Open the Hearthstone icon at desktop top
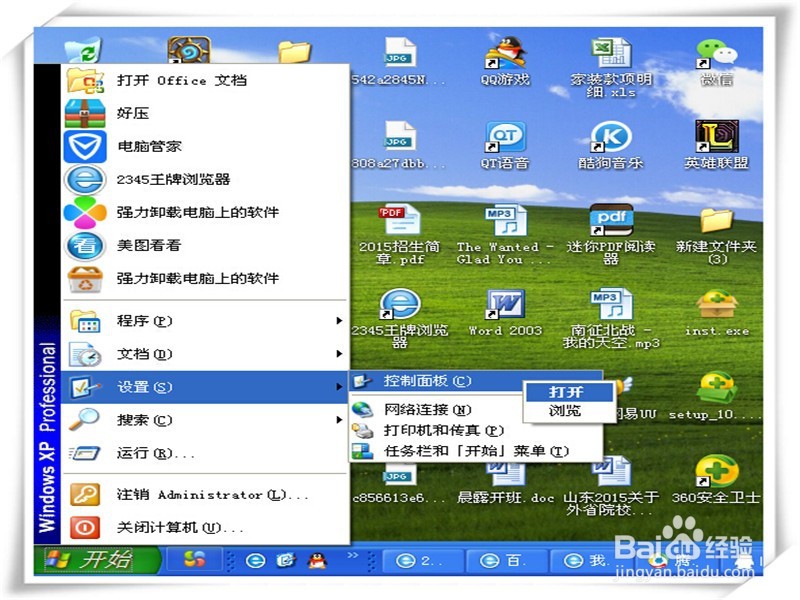This screenshot has height=600, width=800. (x=189, y=50)
